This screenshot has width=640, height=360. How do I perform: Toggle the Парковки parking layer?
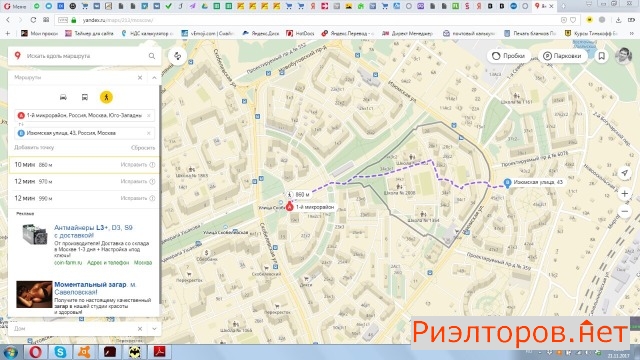coord(562,56)
